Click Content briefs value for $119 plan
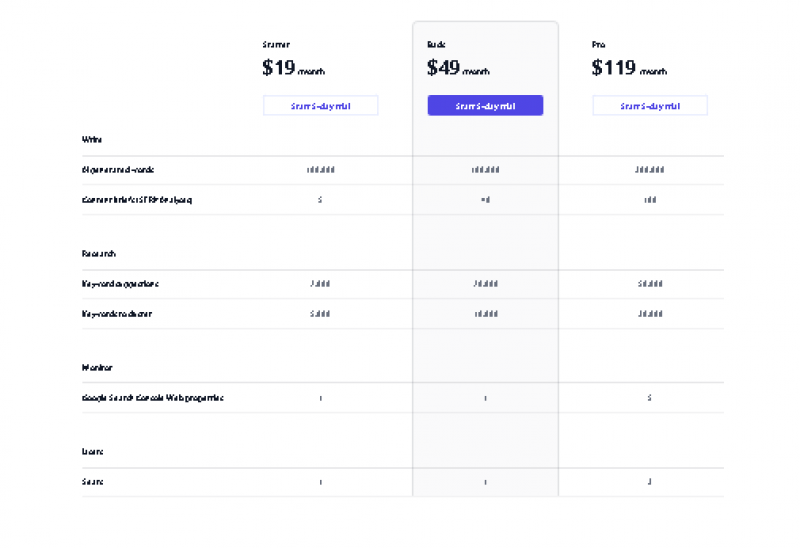Screen dimensions: 800x548 click(x=650, y=200)
